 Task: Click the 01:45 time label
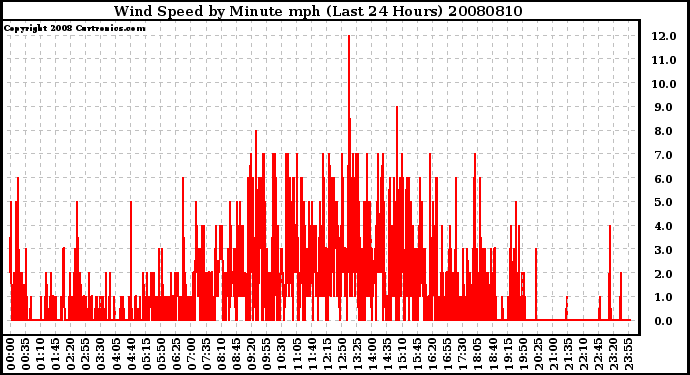(x=55, y=354)
